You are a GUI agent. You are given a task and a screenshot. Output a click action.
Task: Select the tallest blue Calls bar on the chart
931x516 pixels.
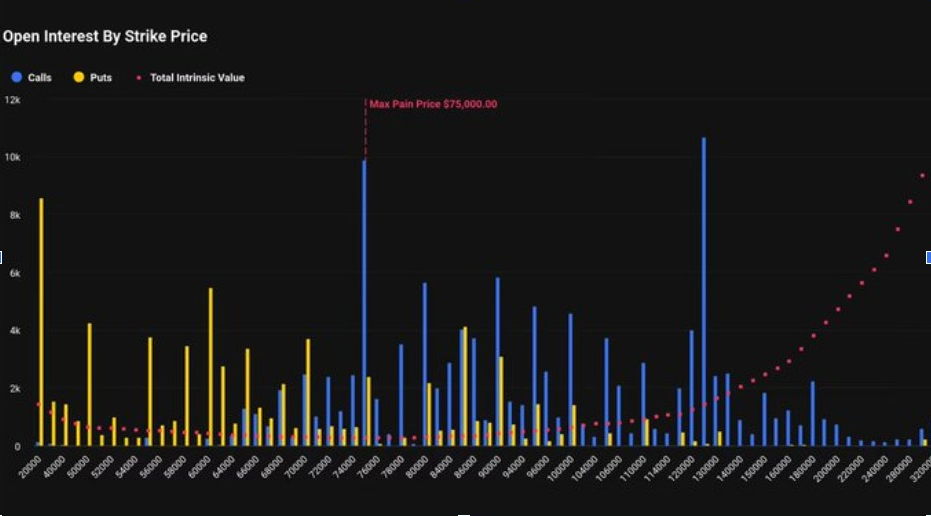704,292
